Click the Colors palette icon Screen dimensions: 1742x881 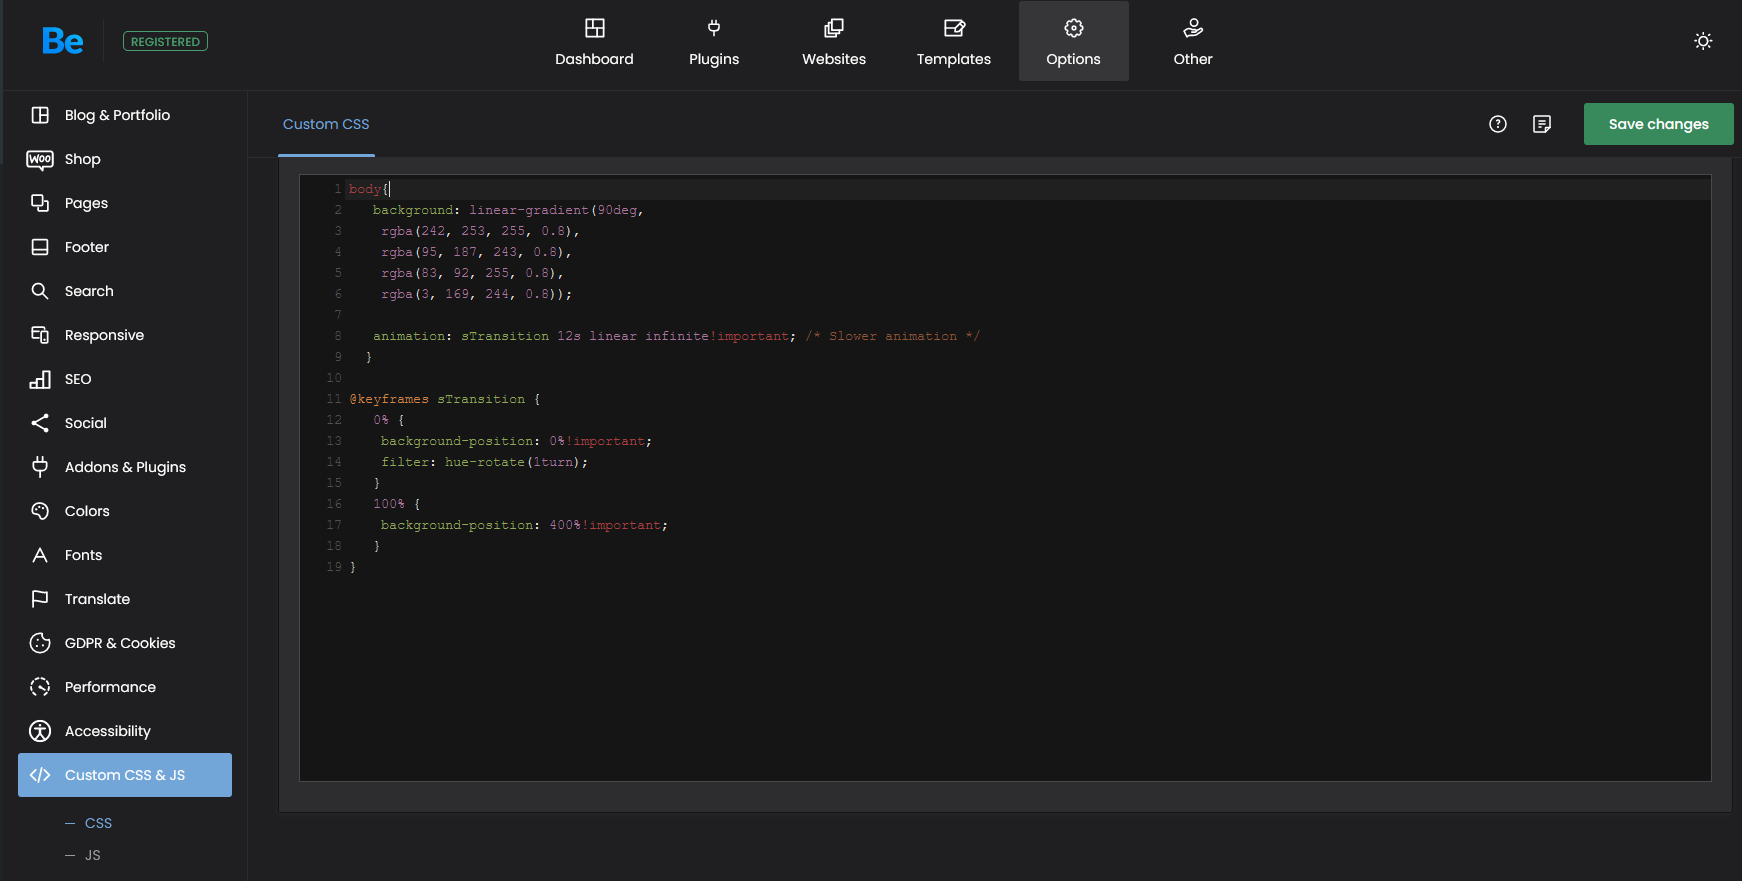point(40,511)
